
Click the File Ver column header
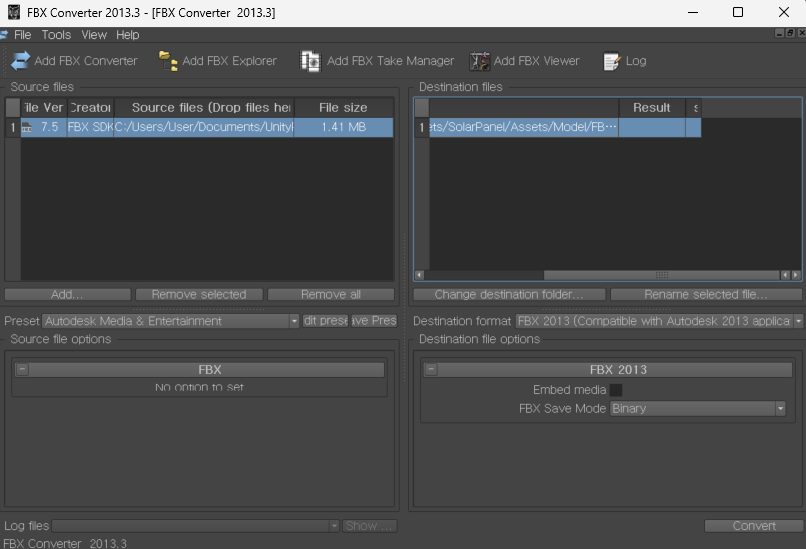[44, 108]
